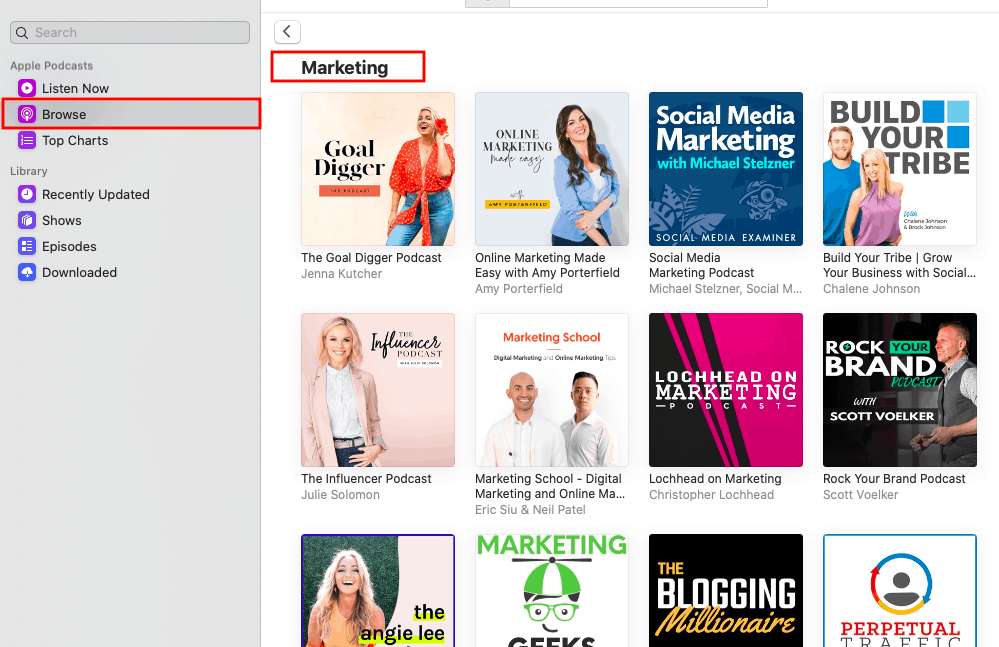The image size is (999, 647).
Task: Click the Library sidebar header
Action: pyautogui.click(x=29, y=171)
